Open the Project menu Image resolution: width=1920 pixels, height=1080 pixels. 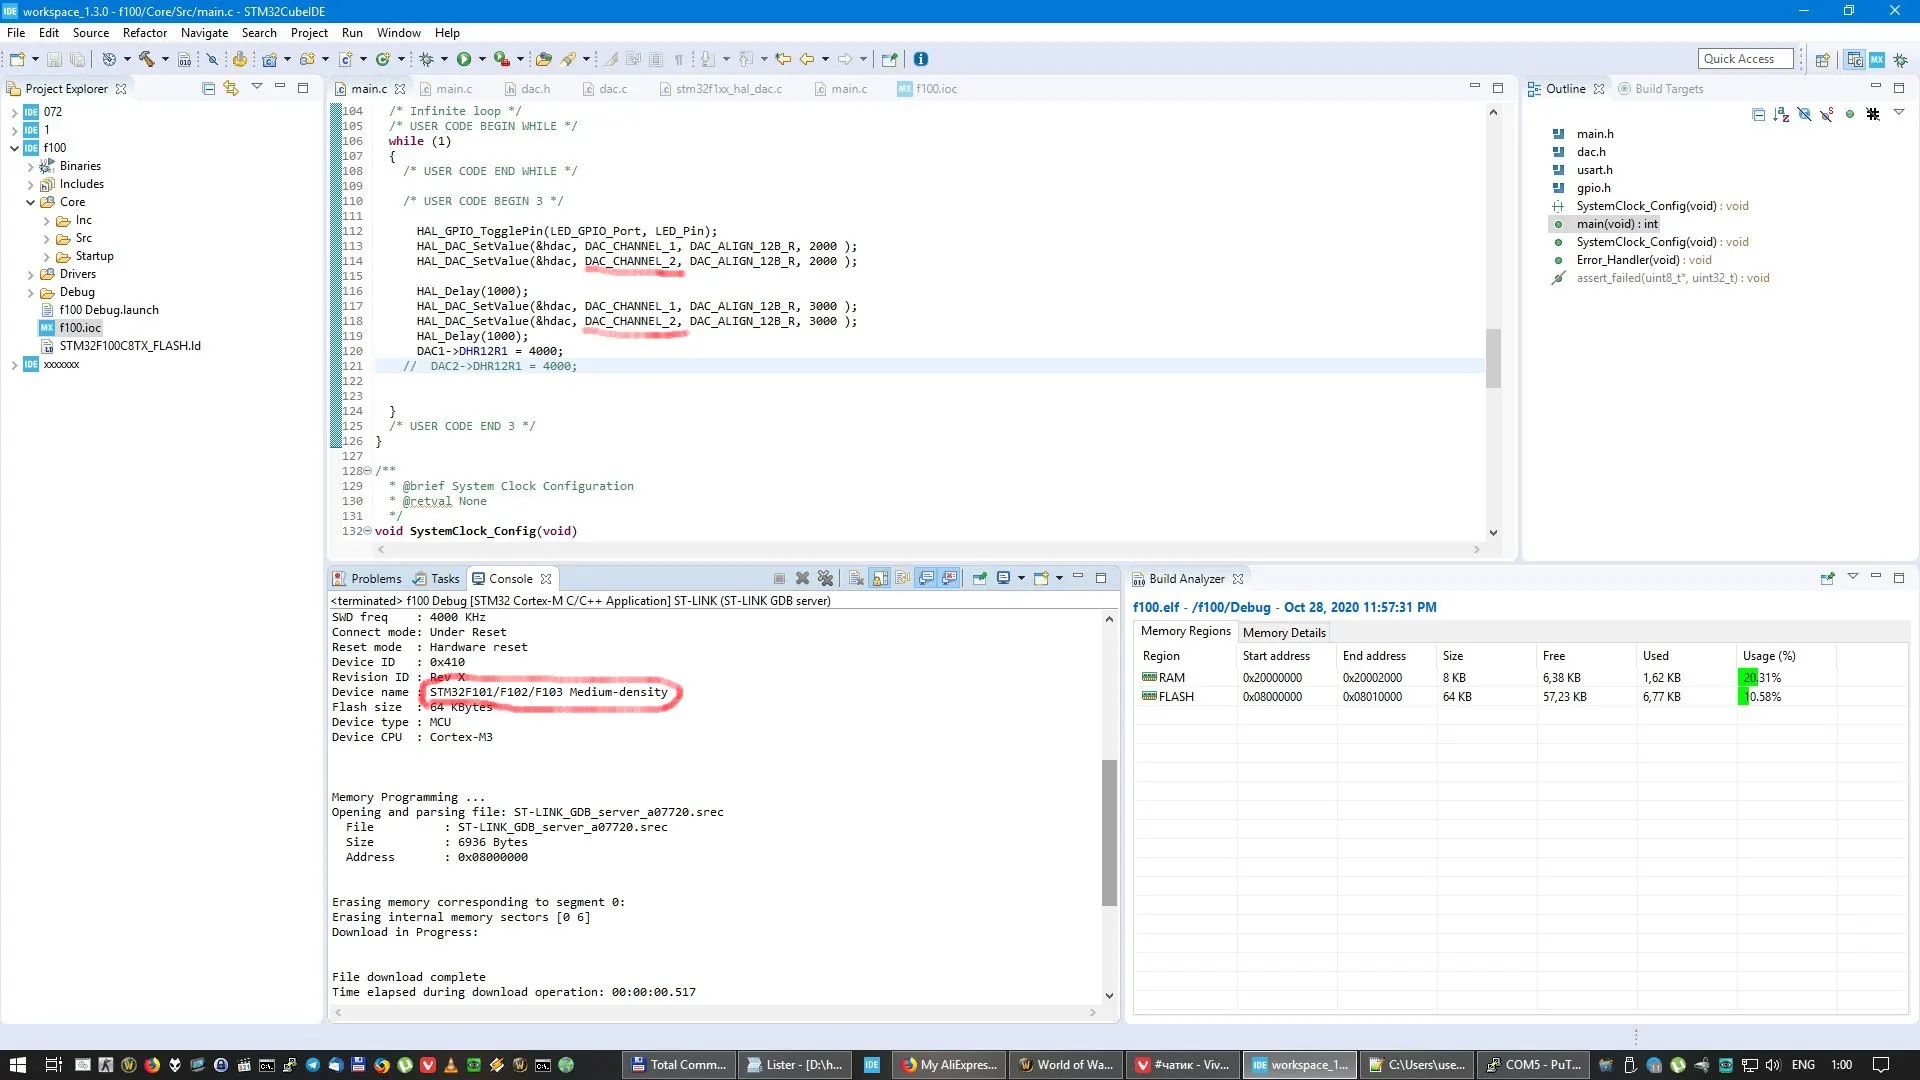click(309, 32)
